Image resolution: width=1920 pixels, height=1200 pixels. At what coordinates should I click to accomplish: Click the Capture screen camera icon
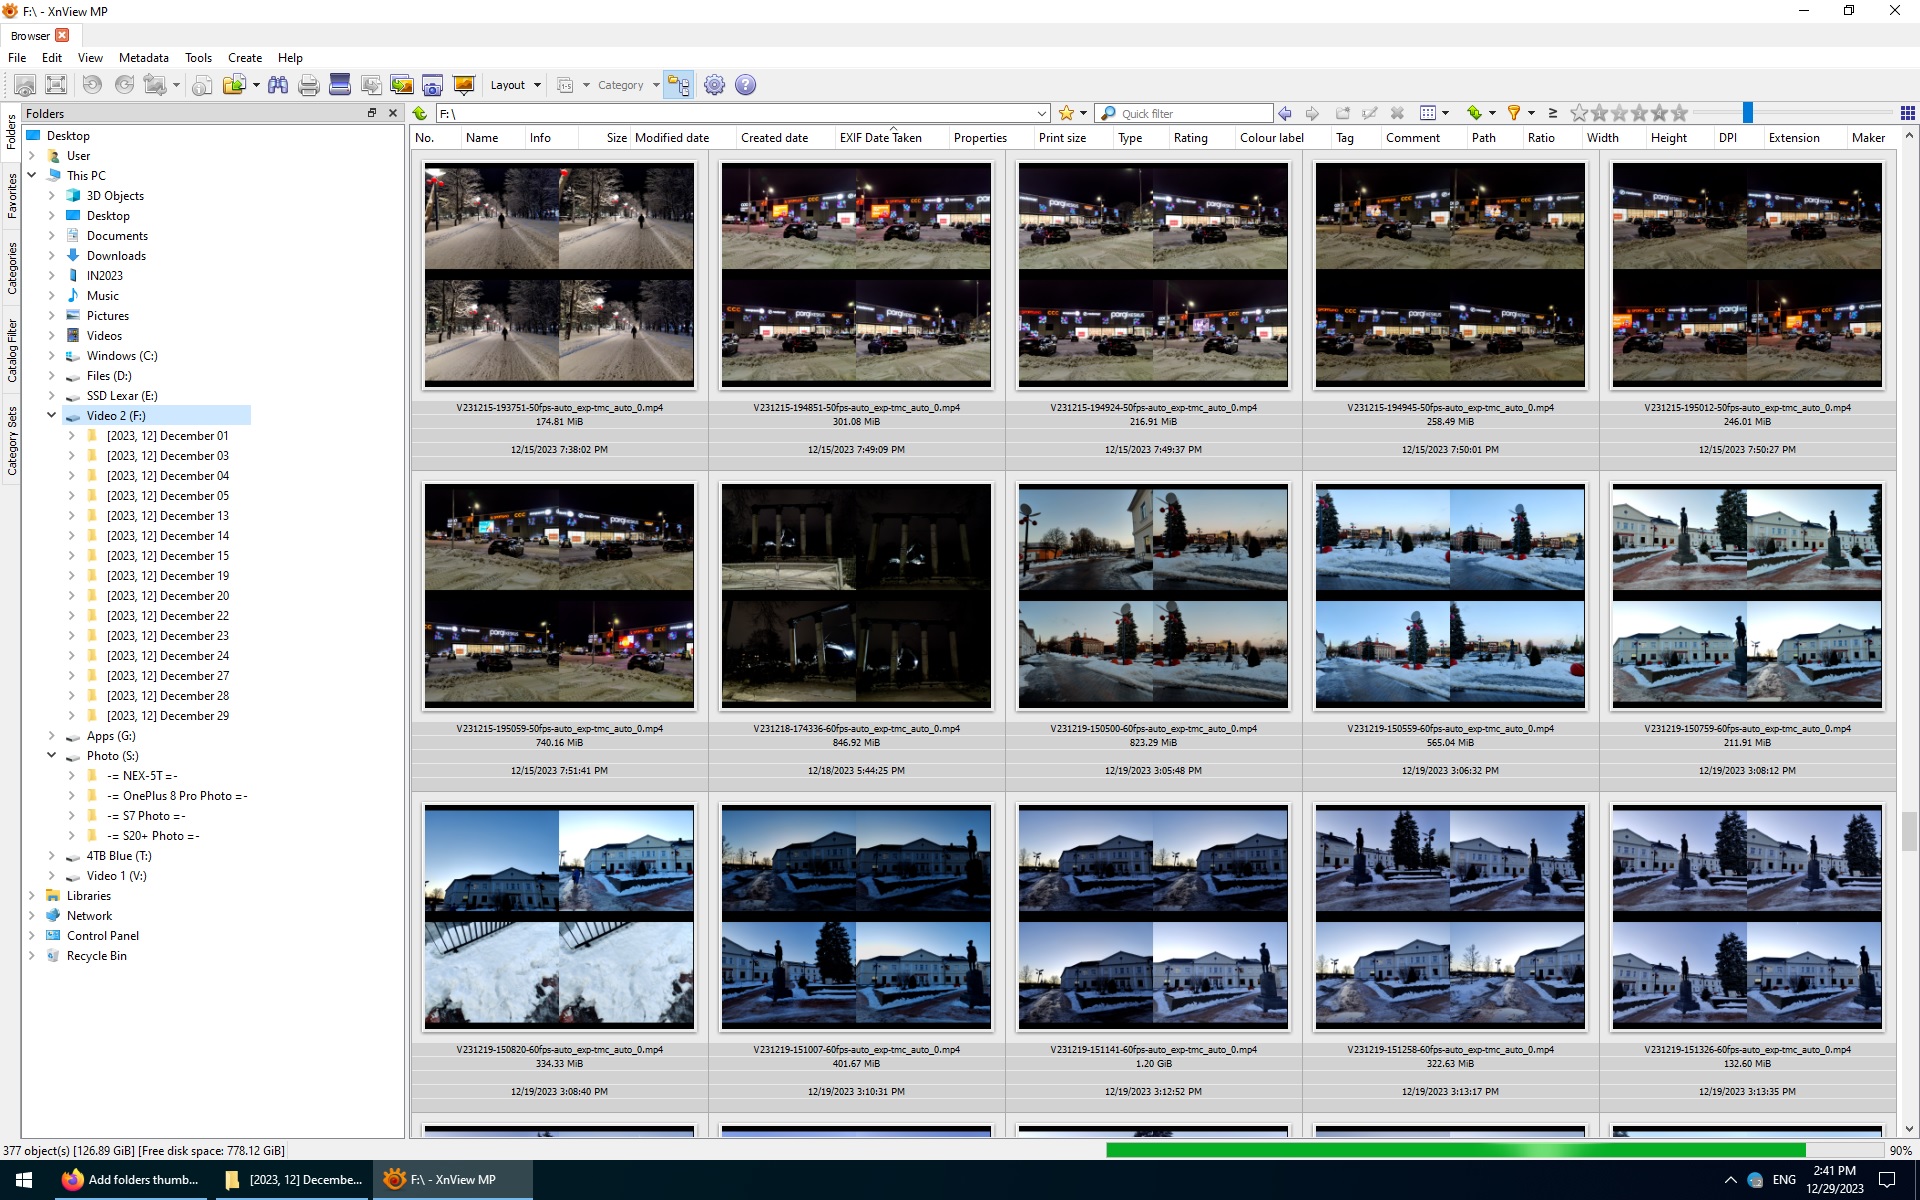[432, 85]
